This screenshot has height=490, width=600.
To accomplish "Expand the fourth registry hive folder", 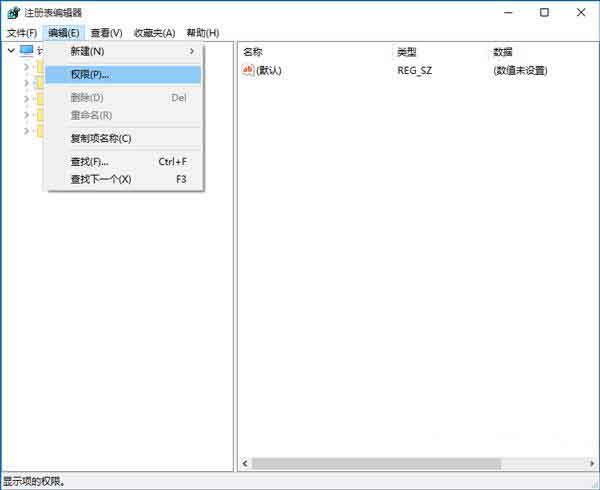I will pos(26,115).
